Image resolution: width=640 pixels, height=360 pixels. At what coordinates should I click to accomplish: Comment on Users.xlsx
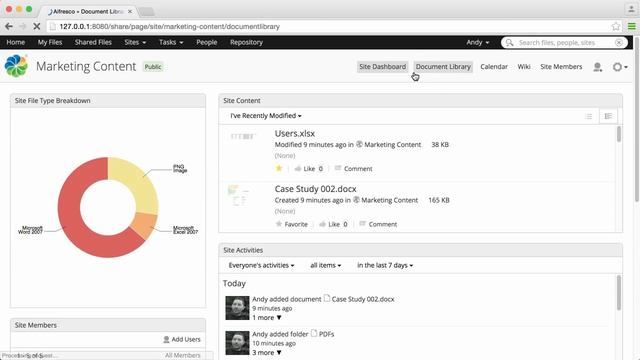(353, 169)
